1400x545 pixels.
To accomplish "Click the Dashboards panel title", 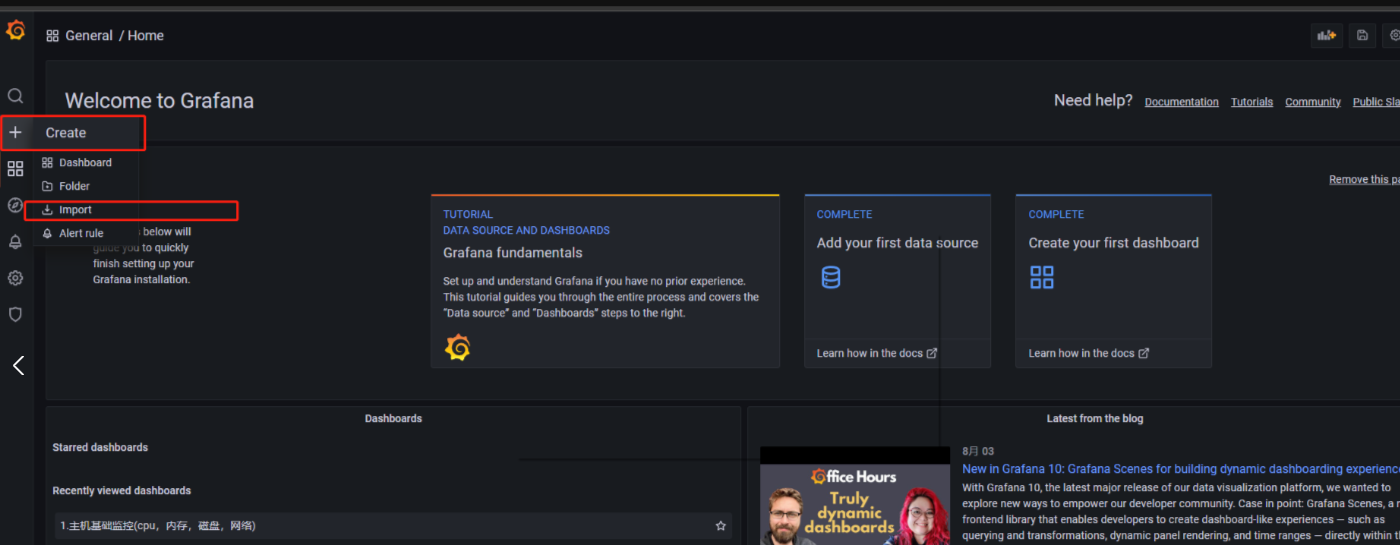I will click(393, 418).
